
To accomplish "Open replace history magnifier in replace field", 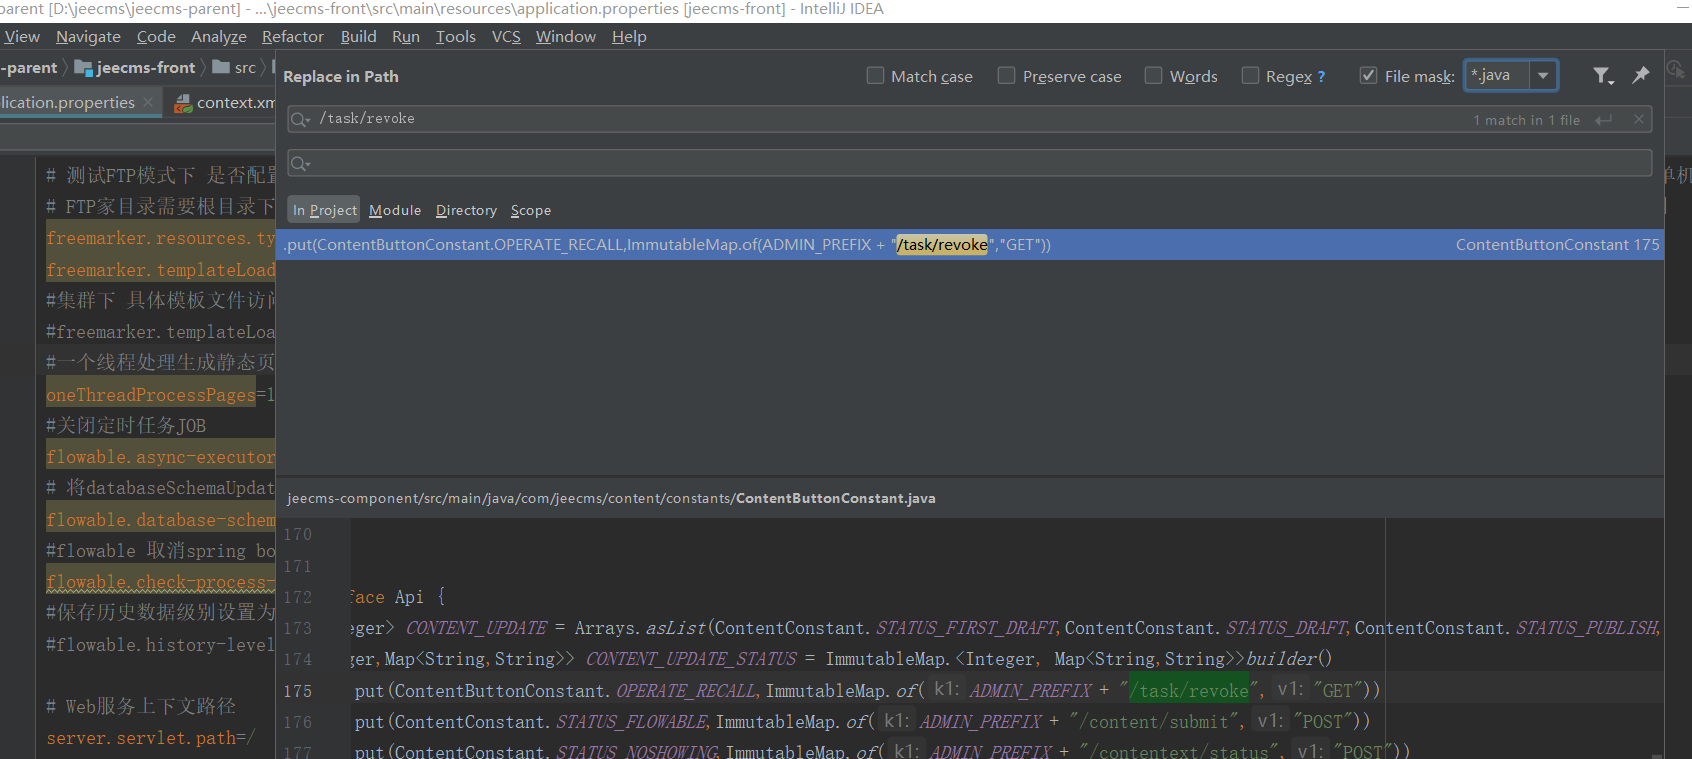I will (x=299, y=163).
